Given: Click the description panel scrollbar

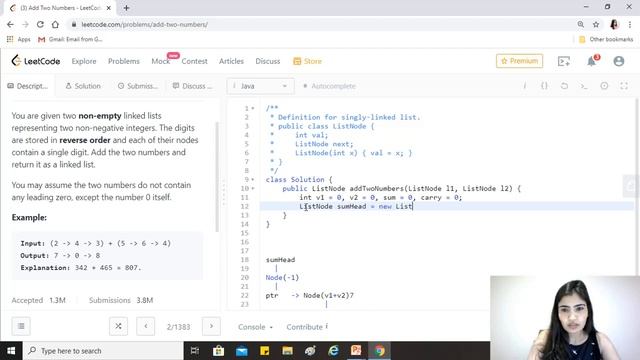Looking at the screenshot, I should point(217,177).
